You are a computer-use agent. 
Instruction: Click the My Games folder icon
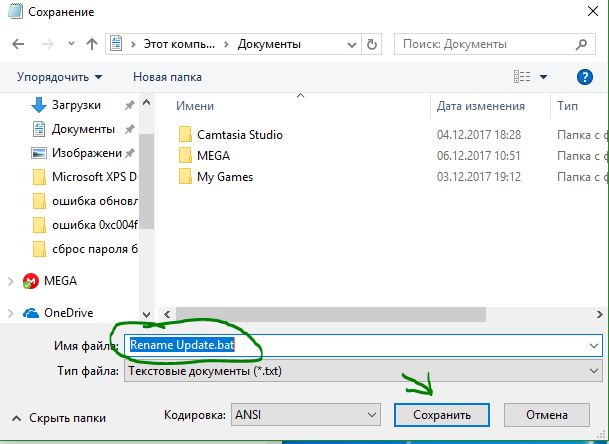pos(185,176)
